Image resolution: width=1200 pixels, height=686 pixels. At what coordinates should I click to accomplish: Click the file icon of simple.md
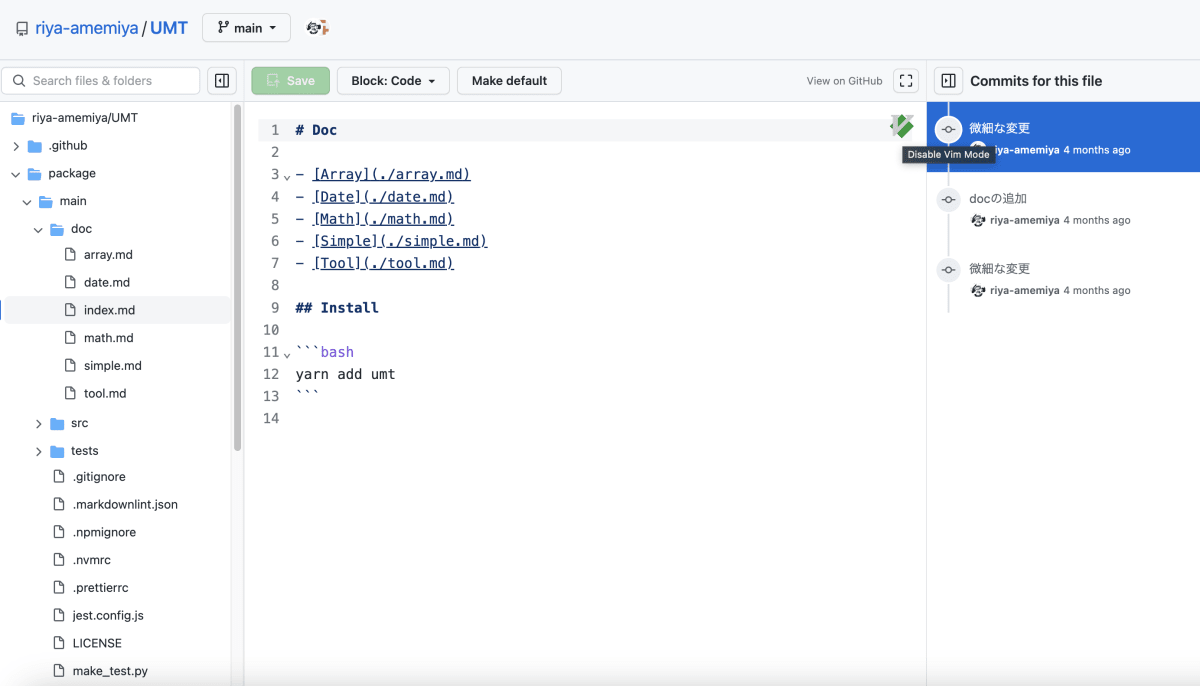pyautogui.click(x=70, y=366)
